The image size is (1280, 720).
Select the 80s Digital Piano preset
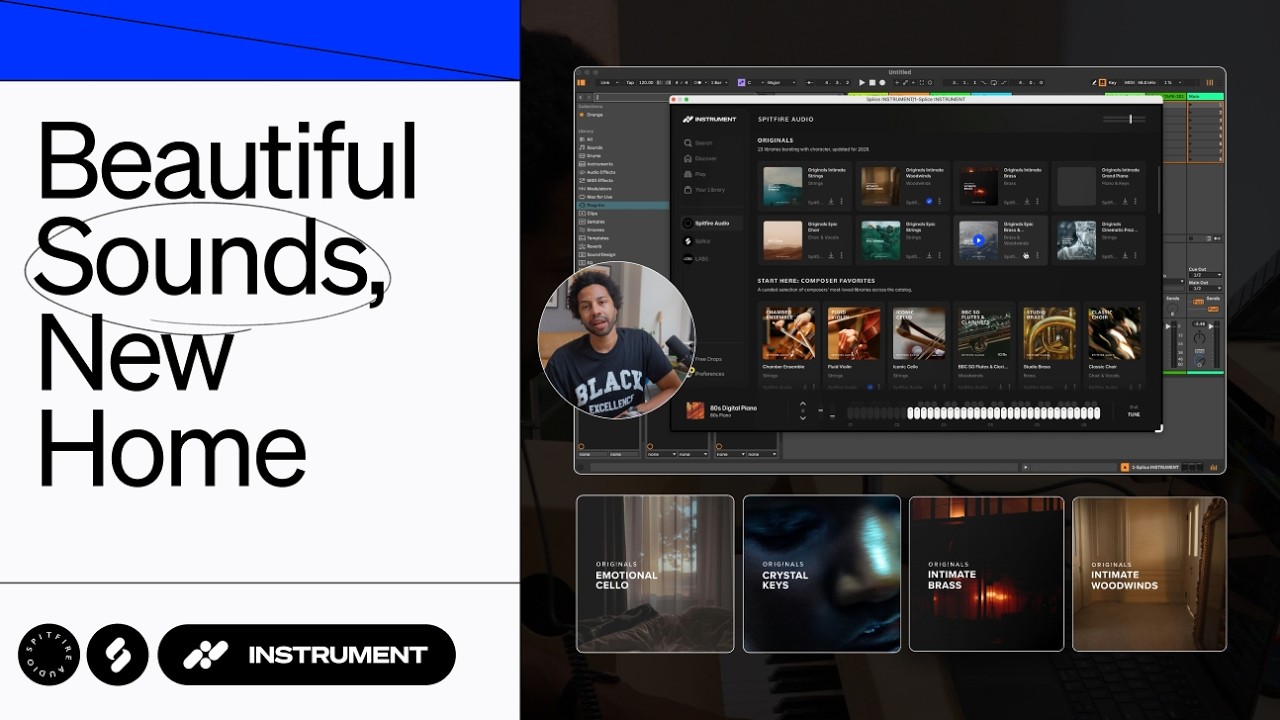click(722, 410)
